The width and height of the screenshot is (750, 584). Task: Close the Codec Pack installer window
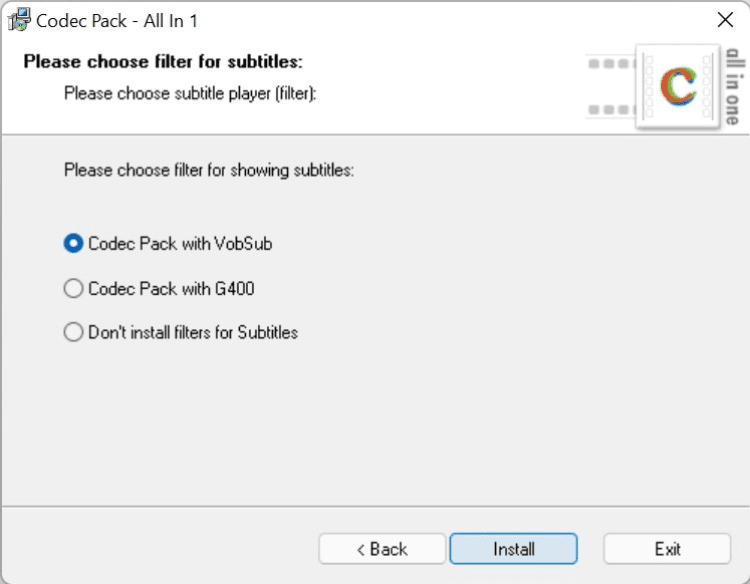725,20
